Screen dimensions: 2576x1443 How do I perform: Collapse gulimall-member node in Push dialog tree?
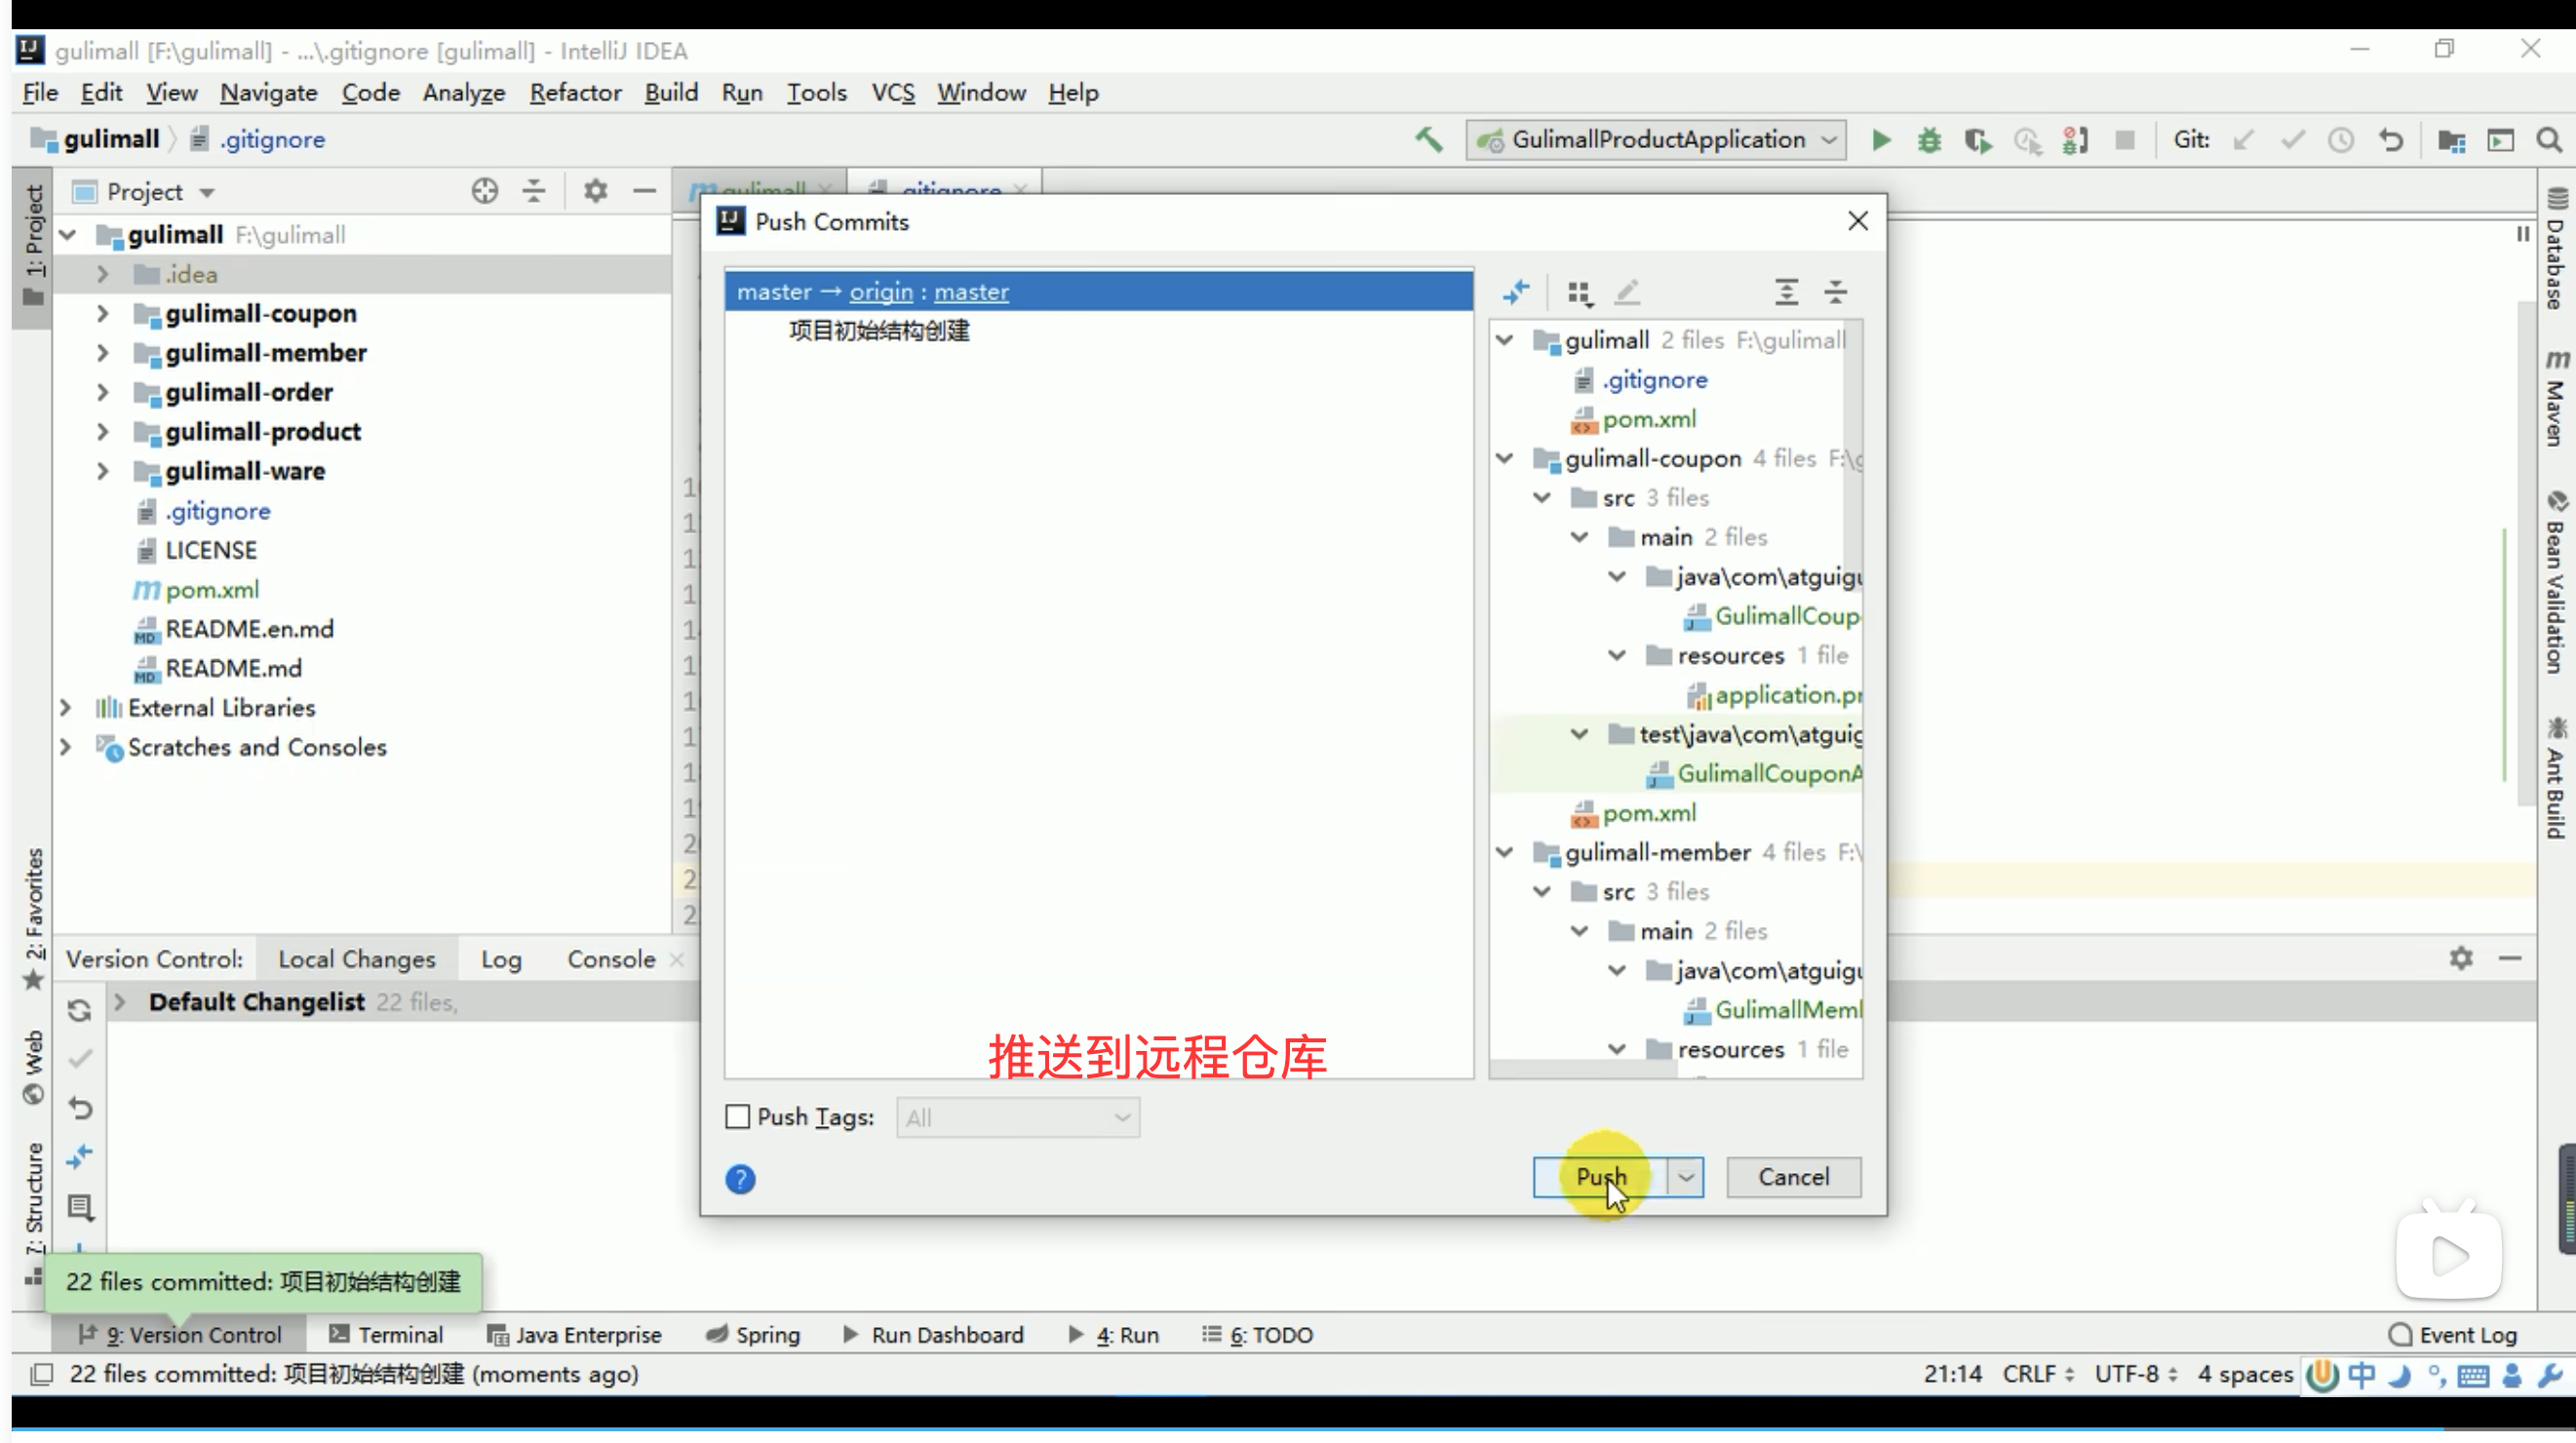point(1504,852)
